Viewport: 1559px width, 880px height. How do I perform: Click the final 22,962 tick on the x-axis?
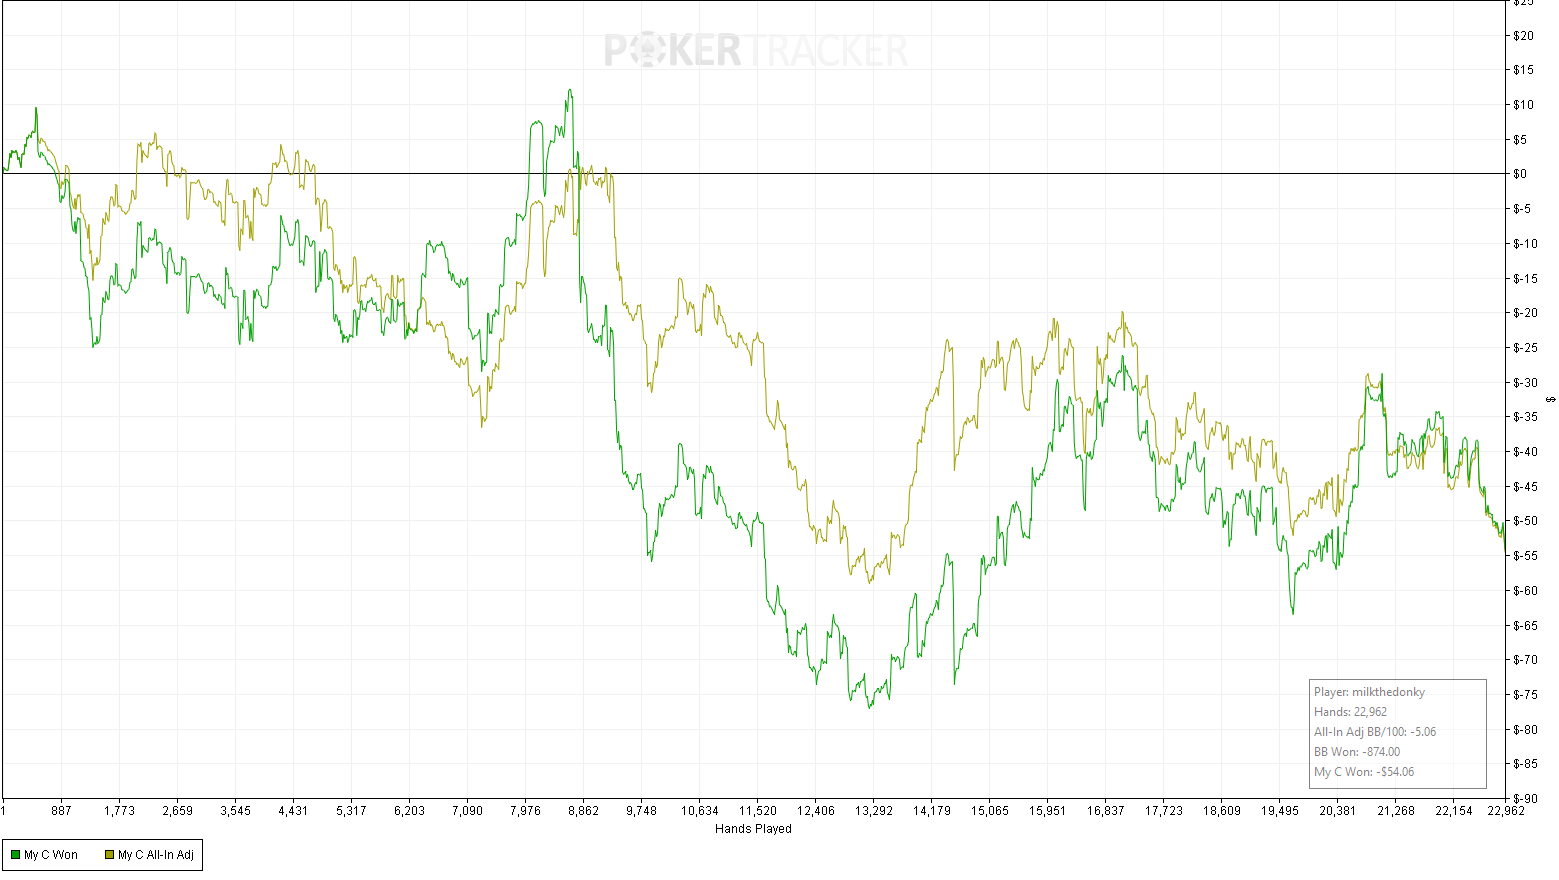click(x=1506, y=811)
